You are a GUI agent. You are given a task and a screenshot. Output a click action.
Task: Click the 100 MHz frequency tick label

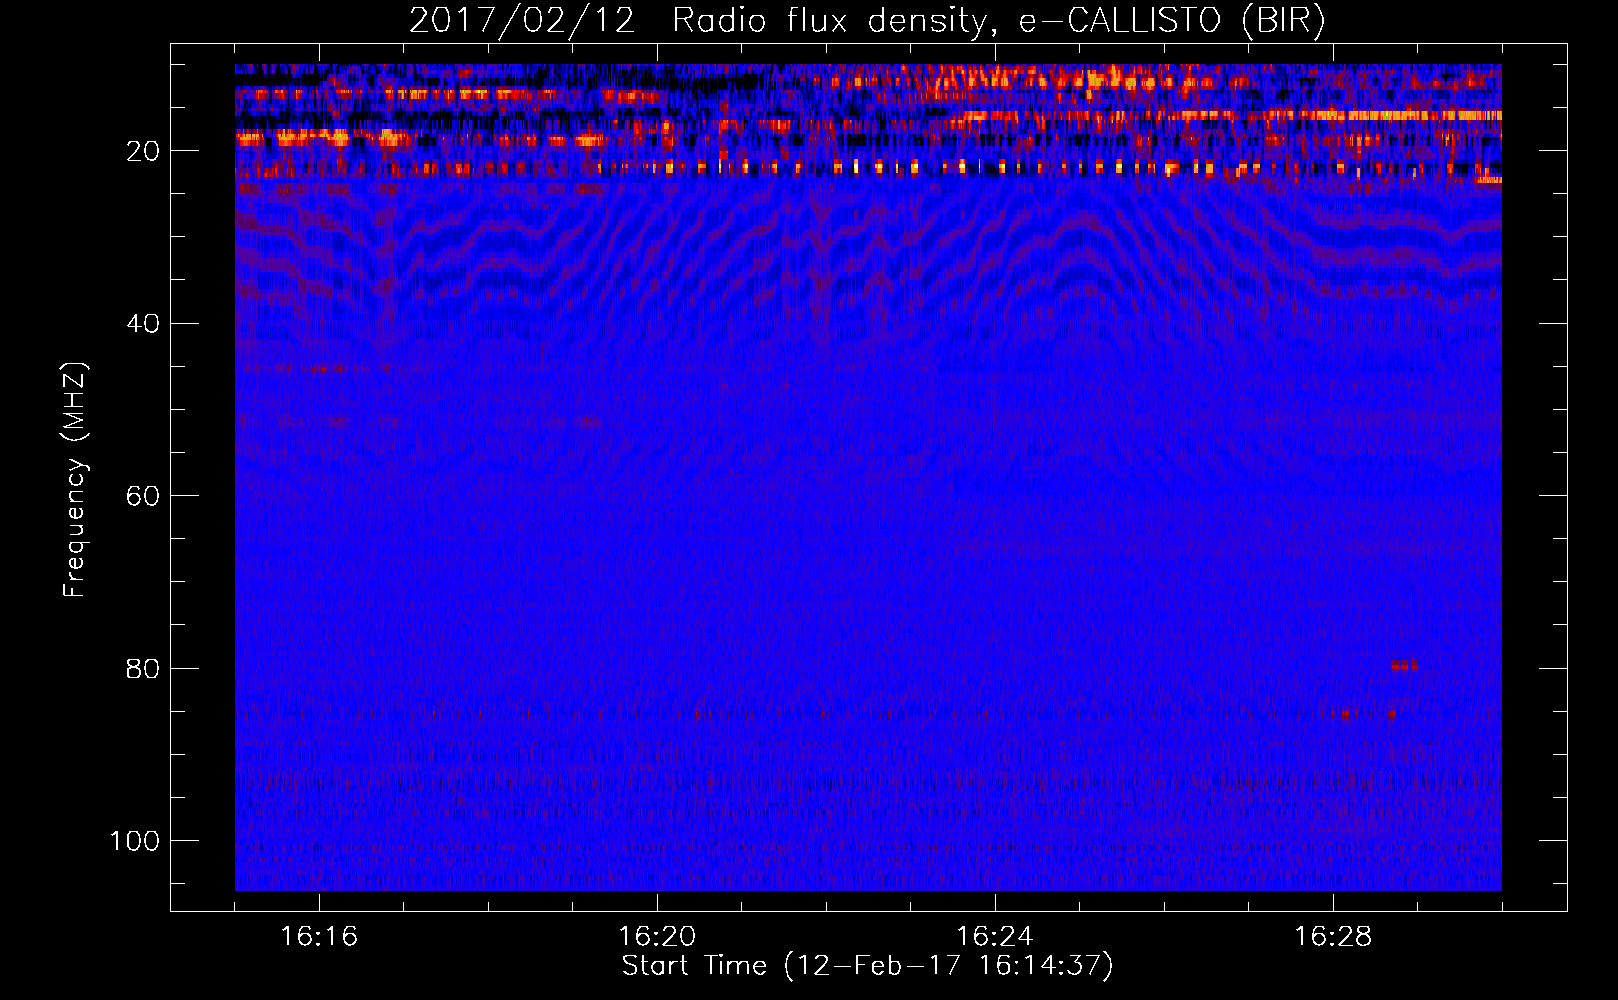(136, 841)
